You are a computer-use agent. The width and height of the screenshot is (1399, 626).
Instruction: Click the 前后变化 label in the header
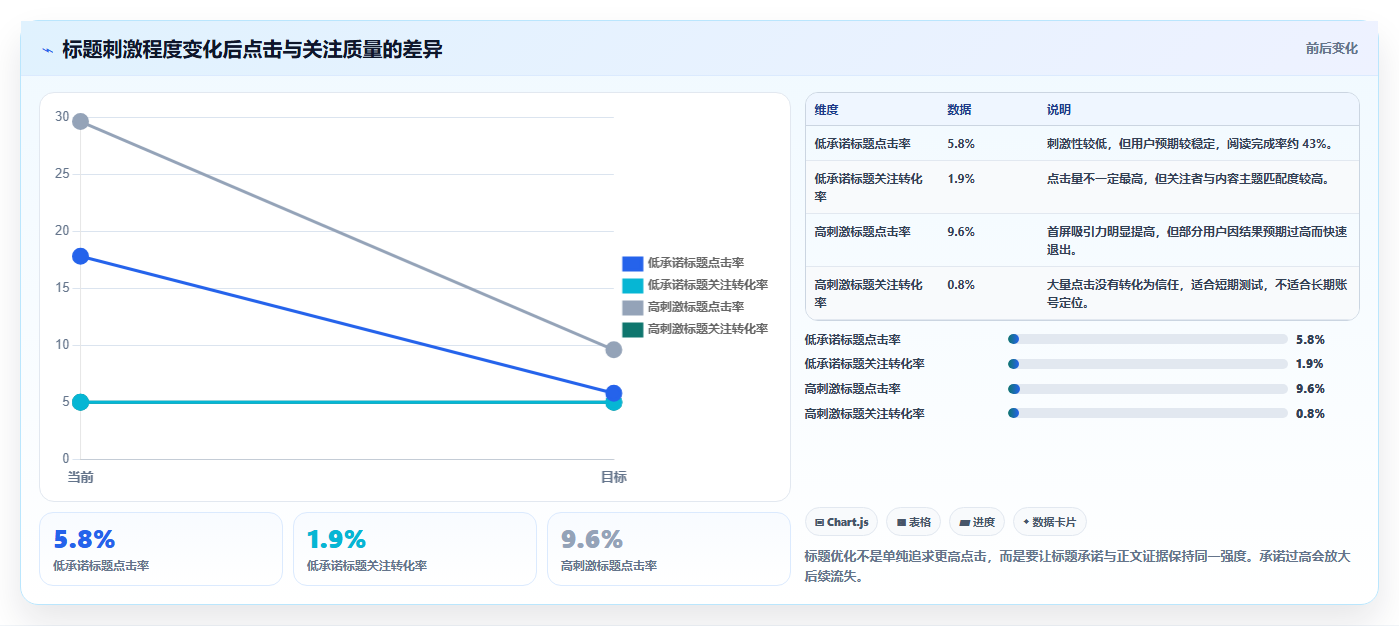pos(1331,48)
